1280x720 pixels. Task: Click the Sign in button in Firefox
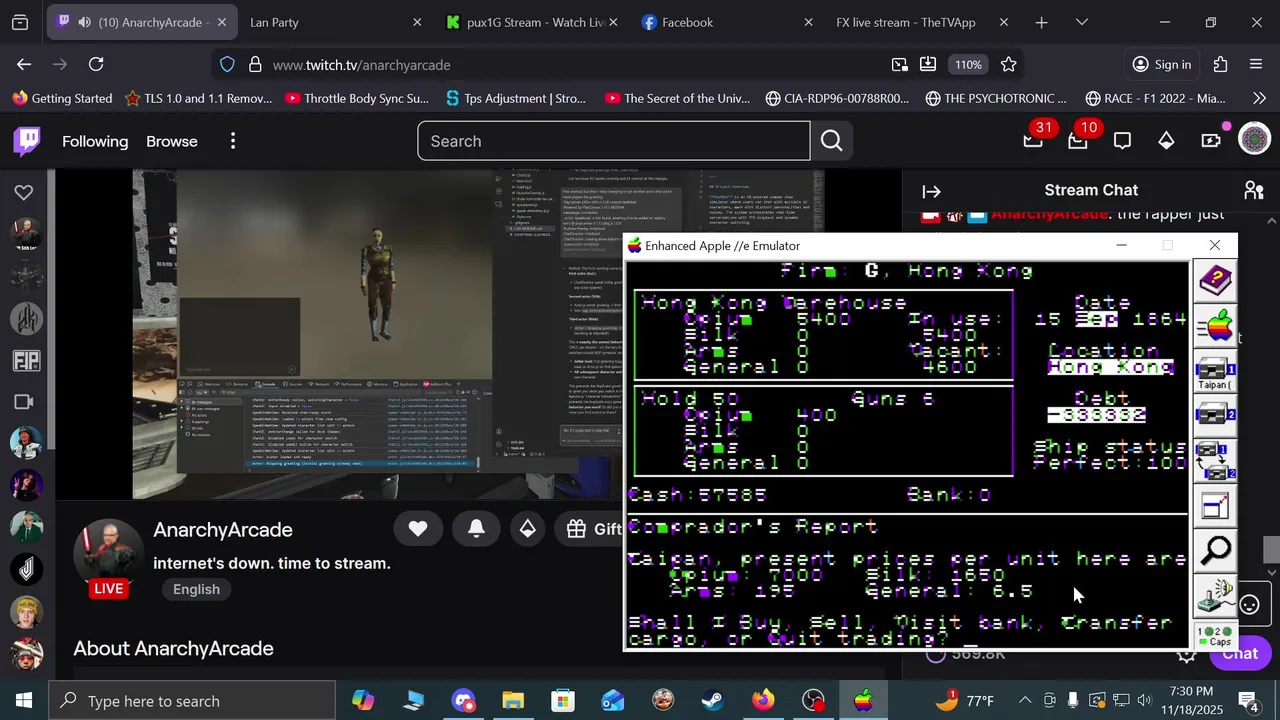click(1161, 64)
